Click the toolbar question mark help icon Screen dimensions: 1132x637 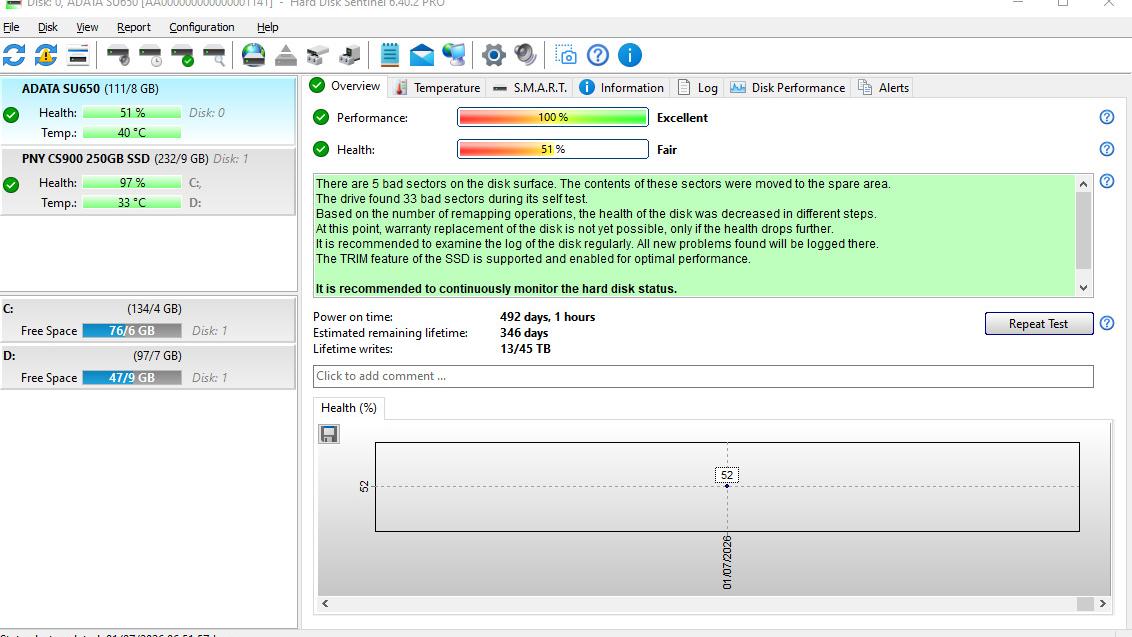[598, 55]
